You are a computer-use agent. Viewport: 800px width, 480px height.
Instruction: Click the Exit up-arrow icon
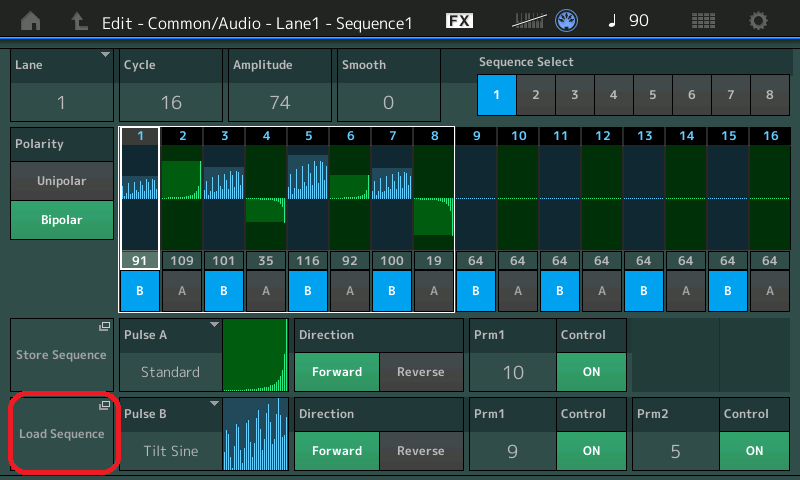(x=77, y=21)
